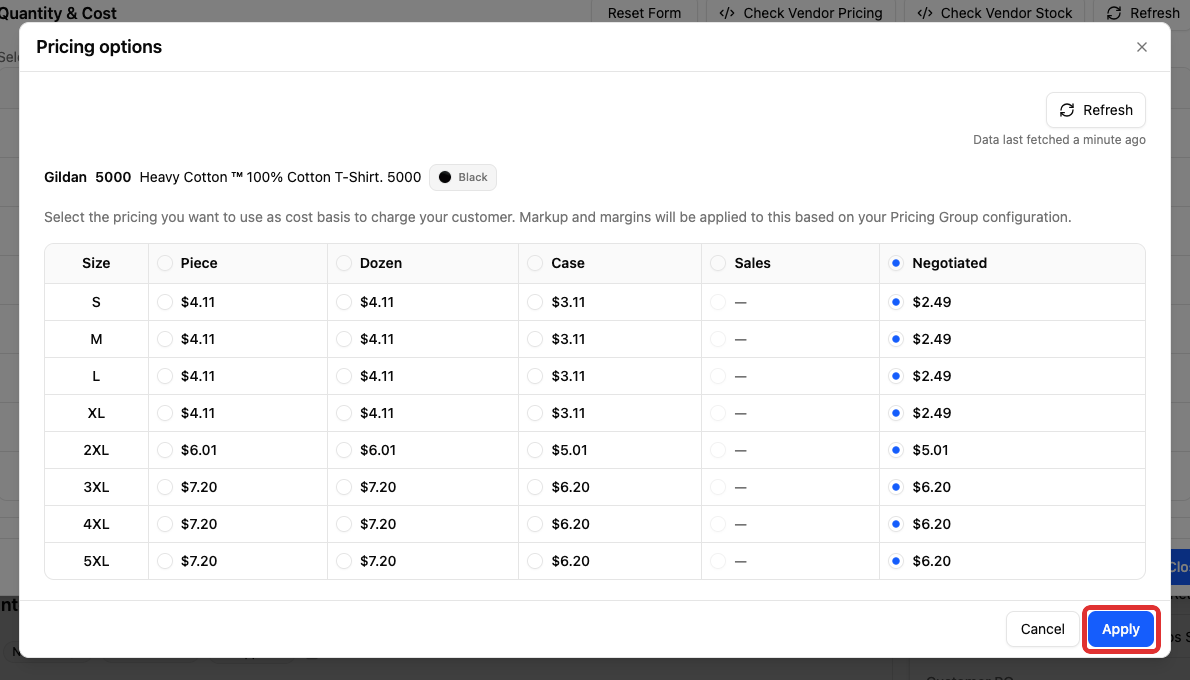Choose Negotiated $2.49 for size M
This screenshot has height=680, width=1190.
click(896, 339)
